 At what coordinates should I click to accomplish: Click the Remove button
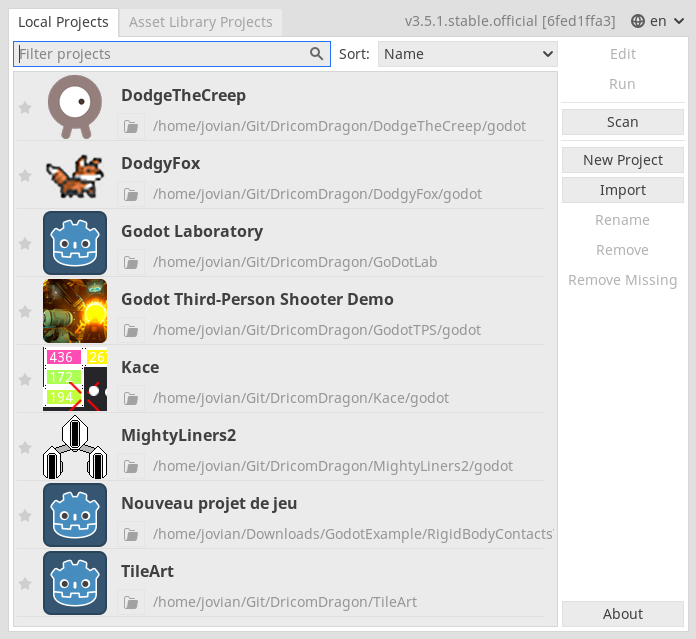click(x=622, y=250)
